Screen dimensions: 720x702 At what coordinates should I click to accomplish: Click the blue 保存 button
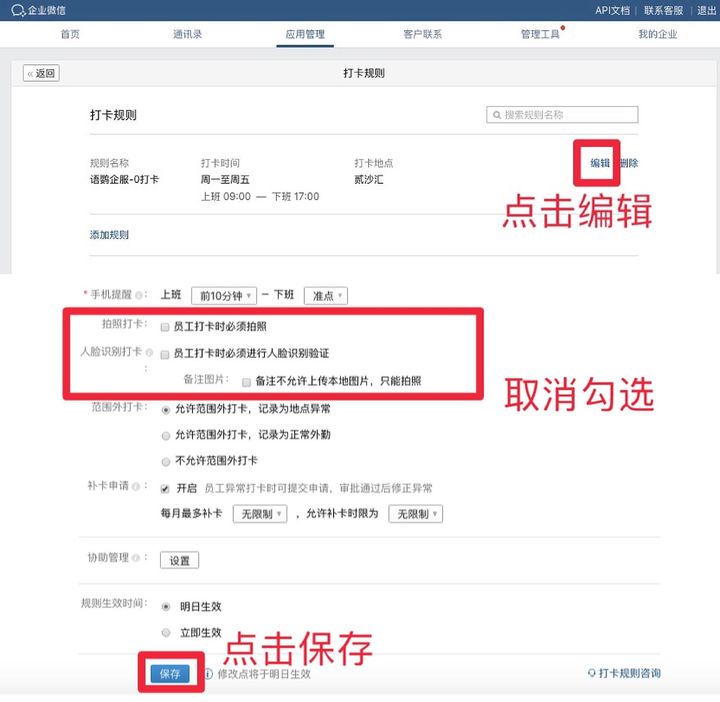(170, 674)
